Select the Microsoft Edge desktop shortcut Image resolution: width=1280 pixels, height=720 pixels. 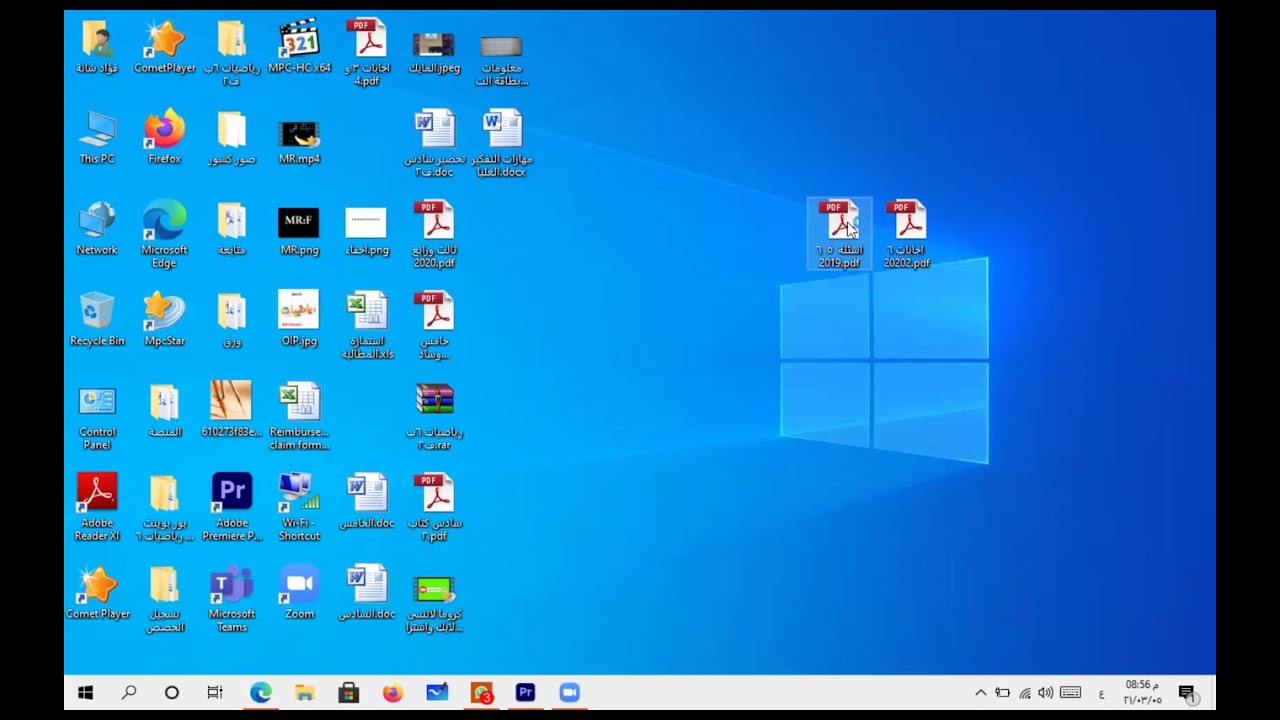164,235
